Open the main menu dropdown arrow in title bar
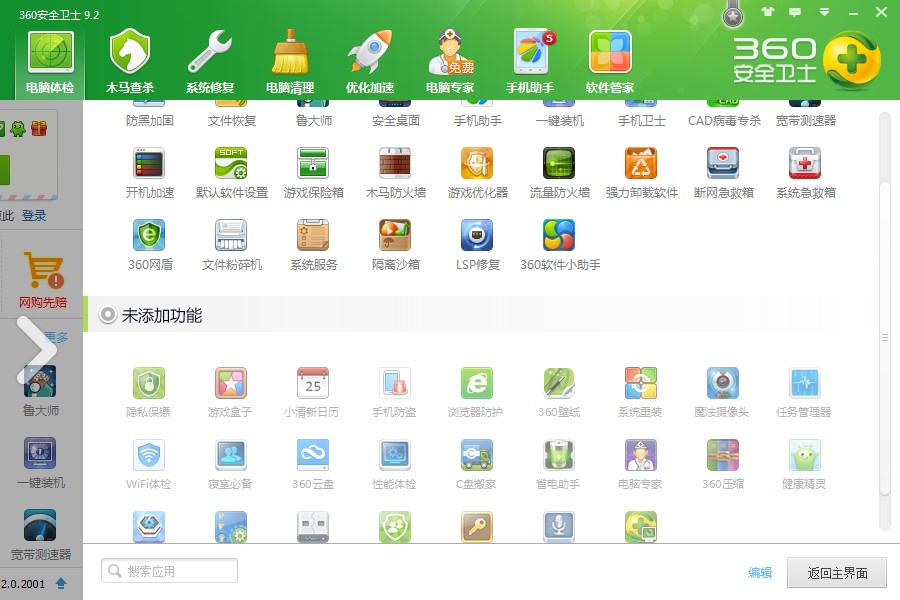Image resolution: width=900 pixels, height=600 pixels. 824,11
